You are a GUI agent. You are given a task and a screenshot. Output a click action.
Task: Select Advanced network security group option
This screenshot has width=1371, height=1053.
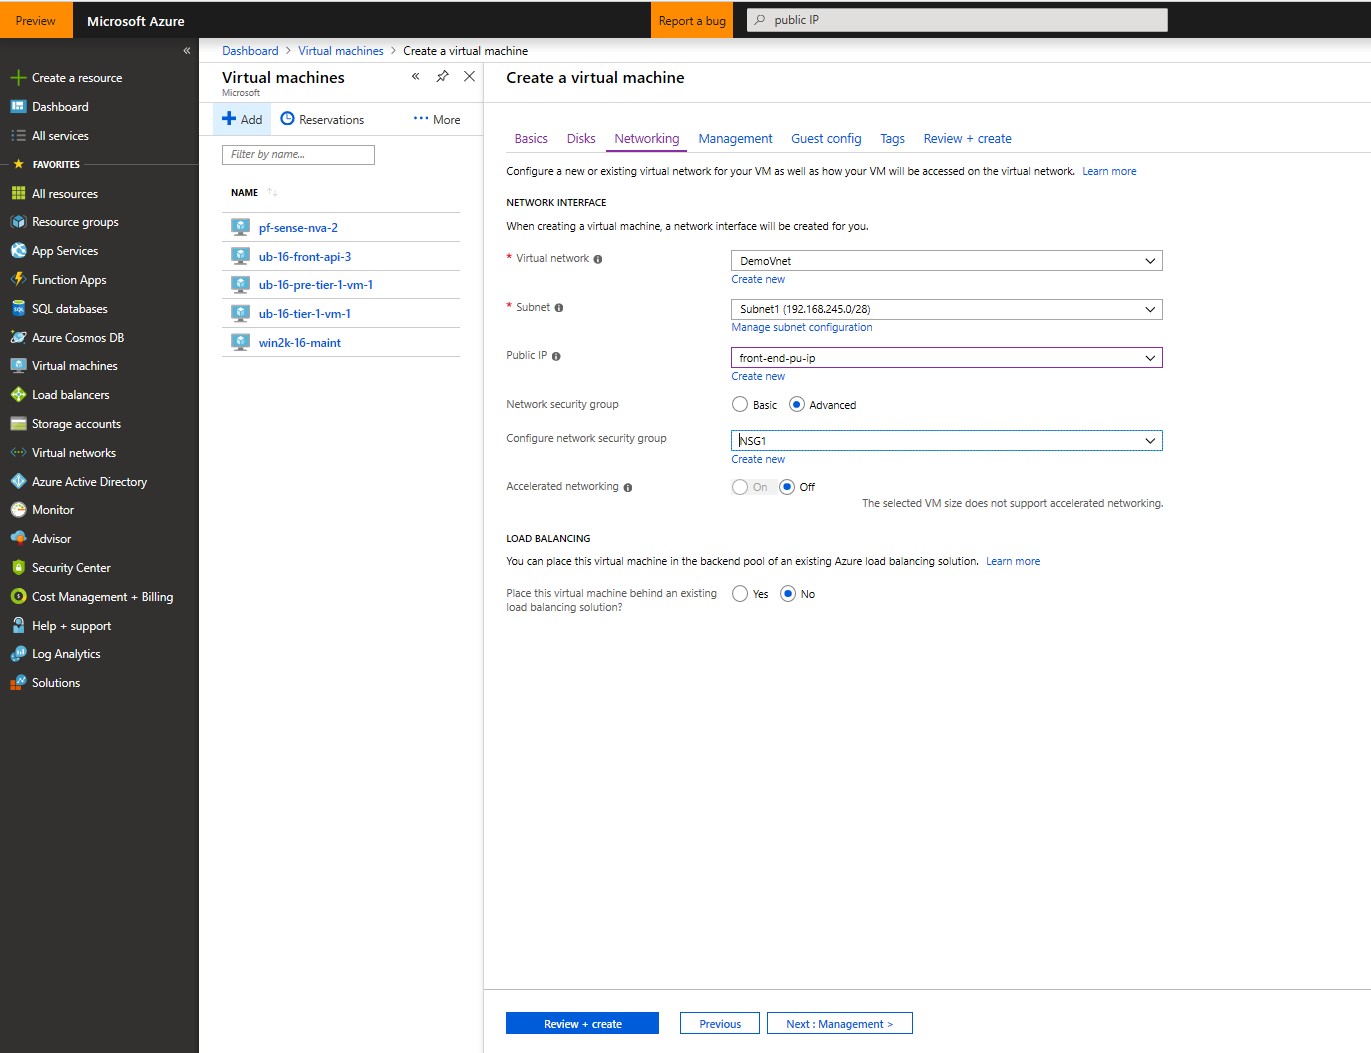797,405
